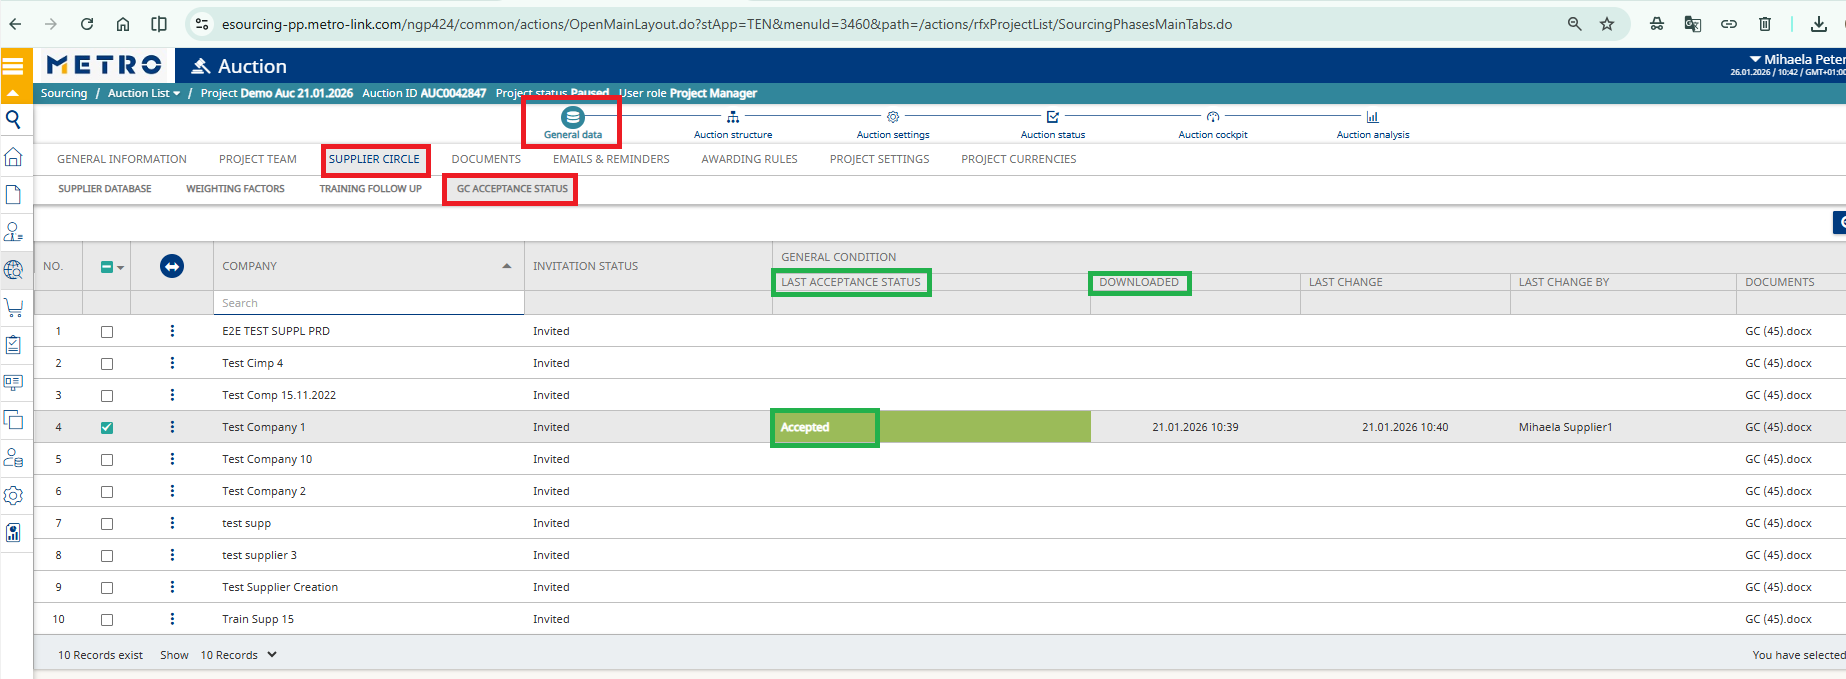Change the 10 Records page size dropdown
This screenshot has width=1846, height=679.
tap(239, 655)
